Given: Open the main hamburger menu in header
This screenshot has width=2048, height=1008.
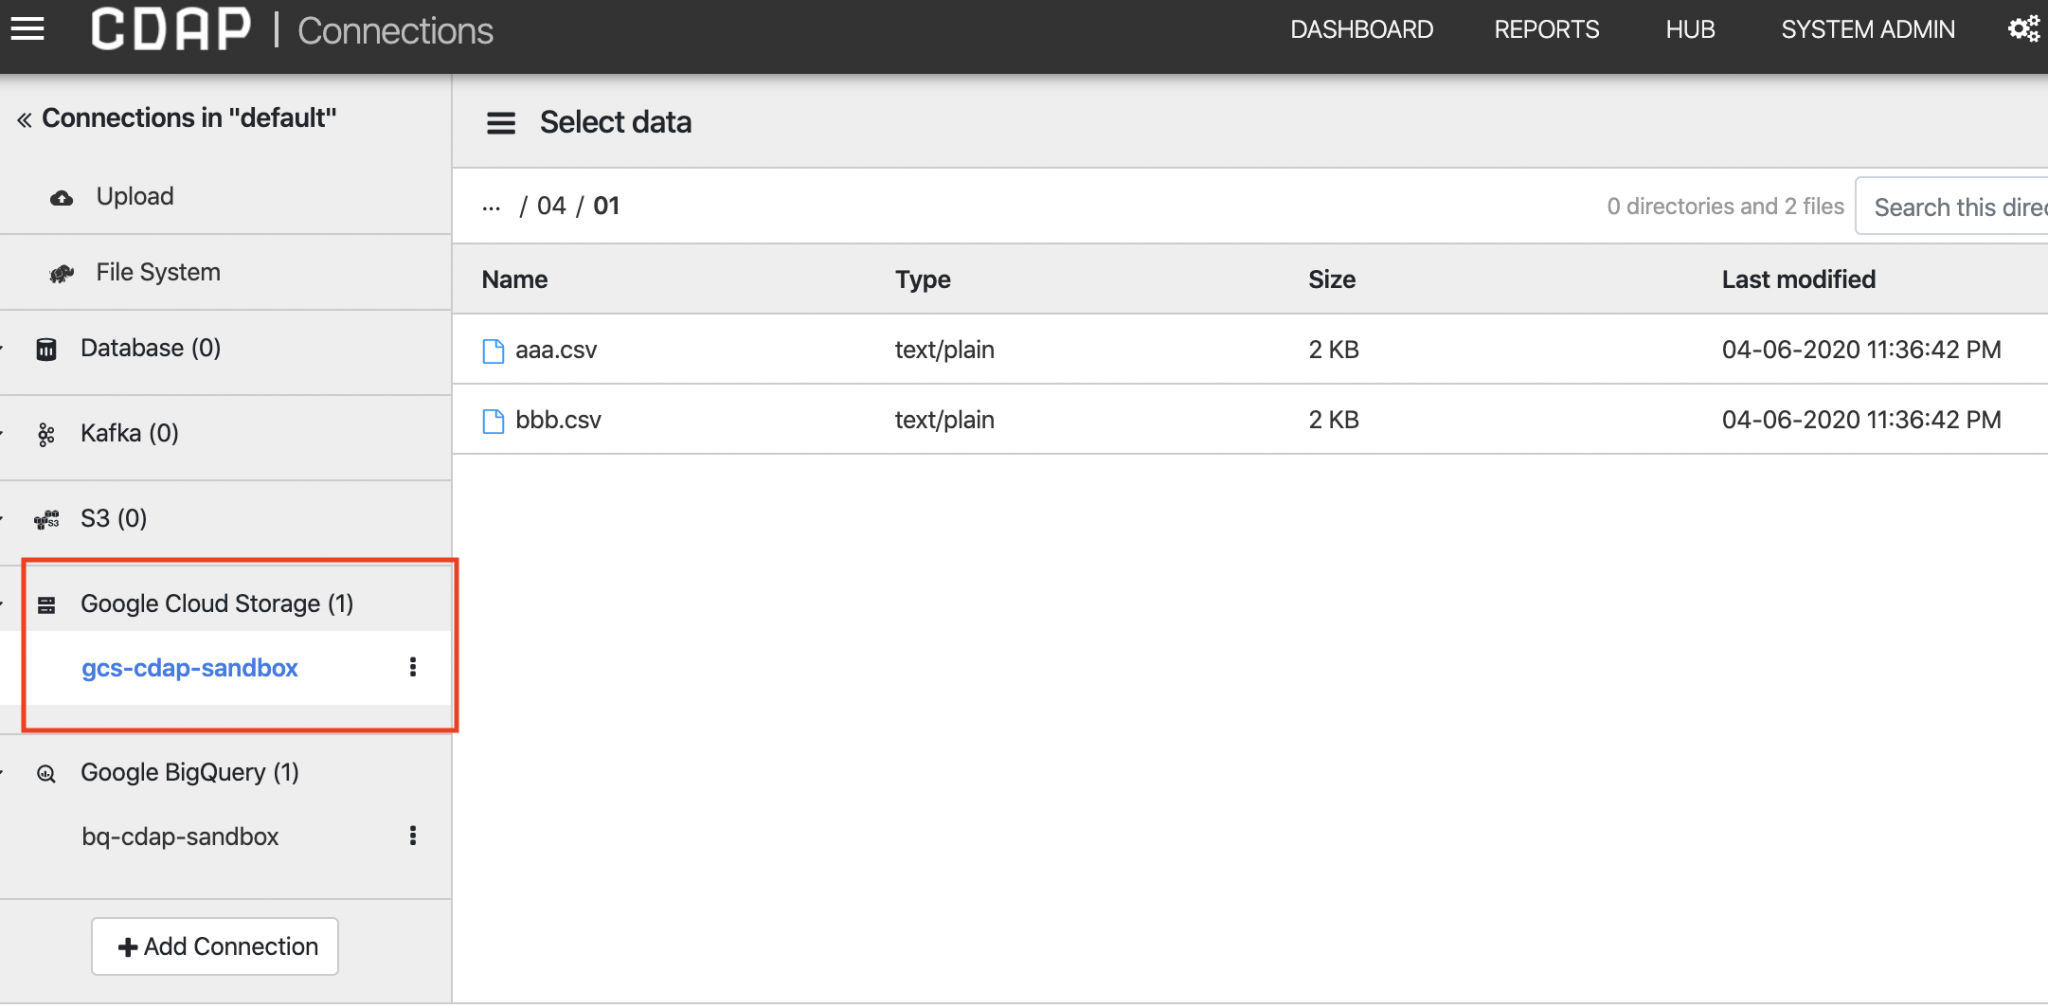Looking at the screenshot, I should coord(27,30).
